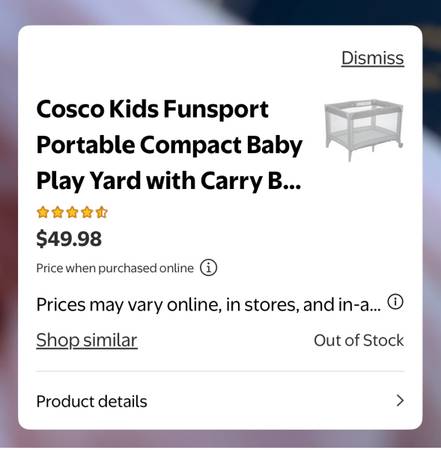The image size is (441, 450).
Task: Click blurred background outside the card
Action: (8, 233)
